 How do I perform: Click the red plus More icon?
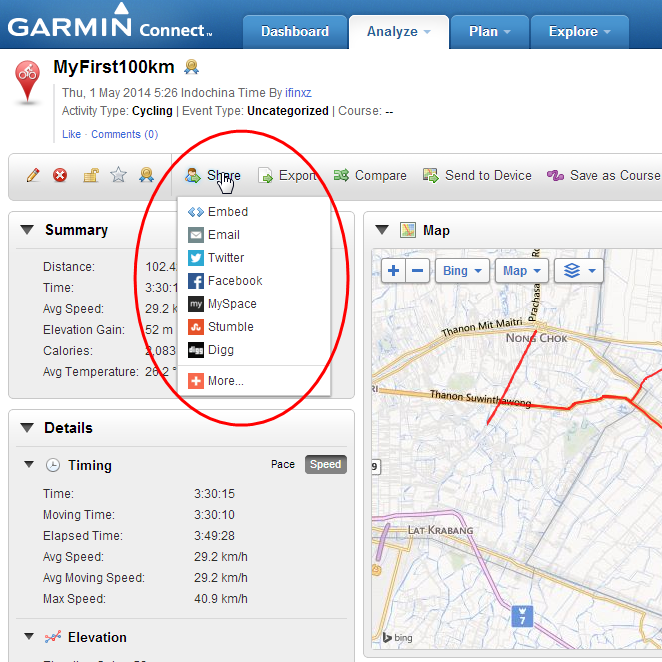click(x=196, y=381)
